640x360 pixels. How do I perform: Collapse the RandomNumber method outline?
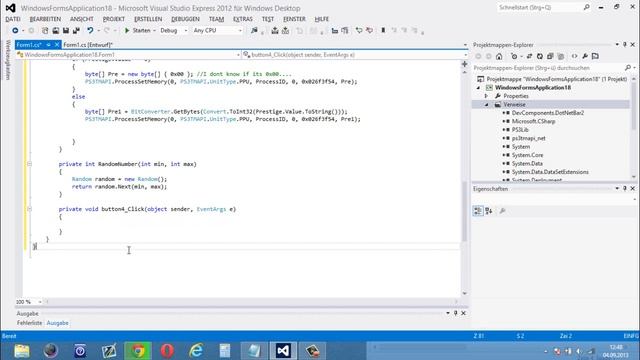[29, 164]
